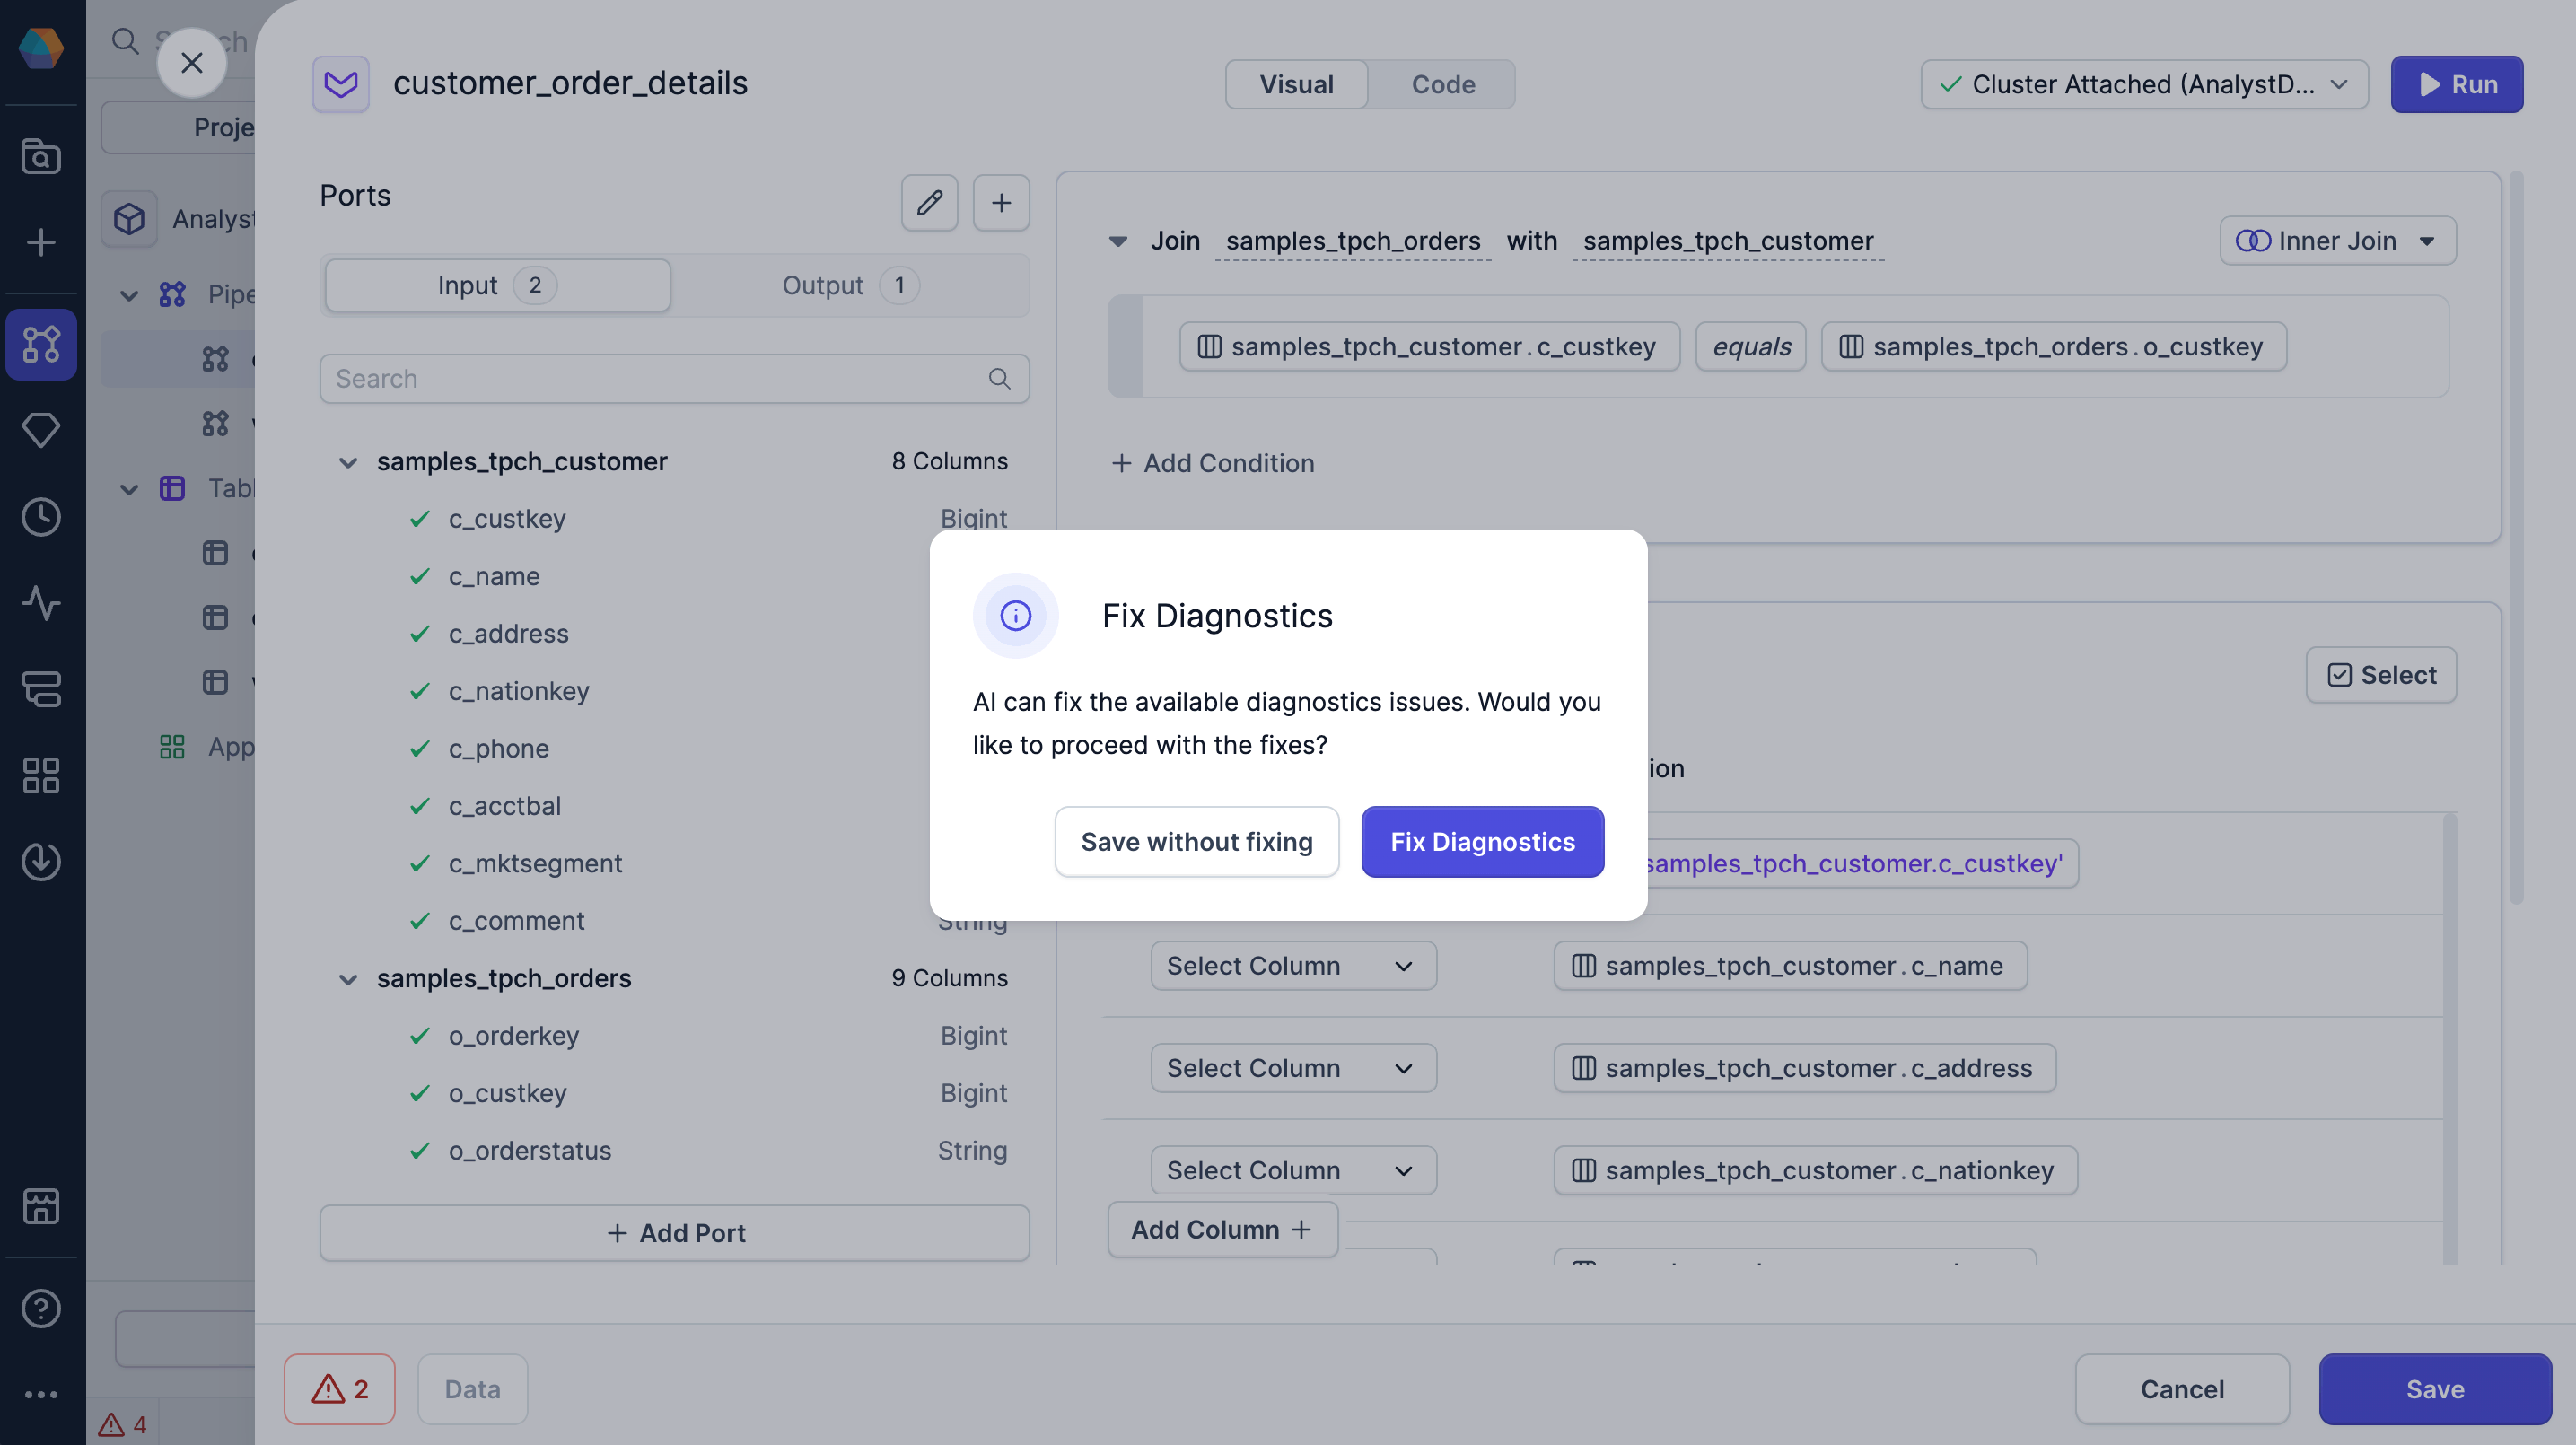Click the pipeline graph sidebar icon
Viewport: 2576px width, 1445px height.
41,344
